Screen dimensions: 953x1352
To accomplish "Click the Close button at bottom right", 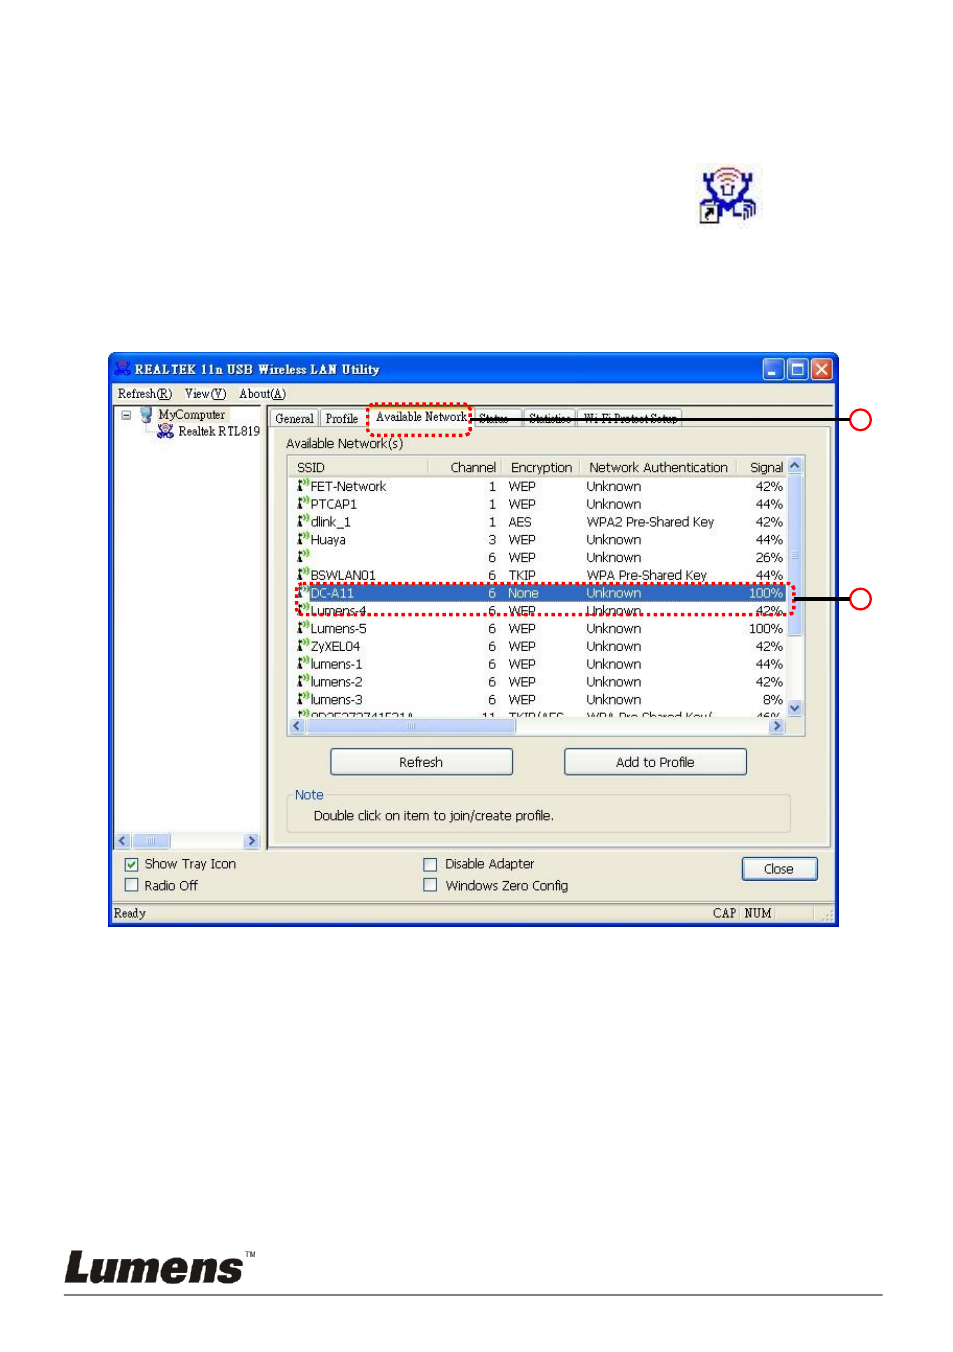I will pyautogui.click(x=779, y=869).
